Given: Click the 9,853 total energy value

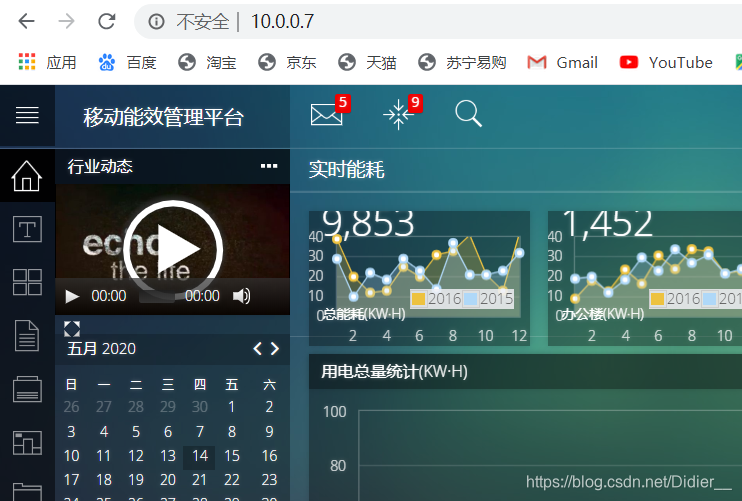Looking at the screenshot, I should (x=368, y=223).
